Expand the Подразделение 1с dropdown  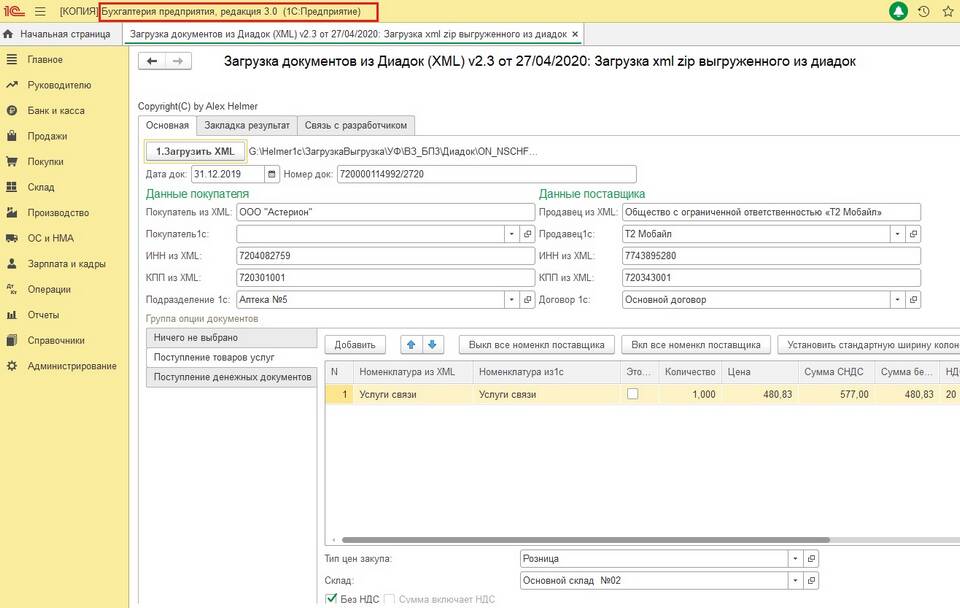[x=512, y=299]
